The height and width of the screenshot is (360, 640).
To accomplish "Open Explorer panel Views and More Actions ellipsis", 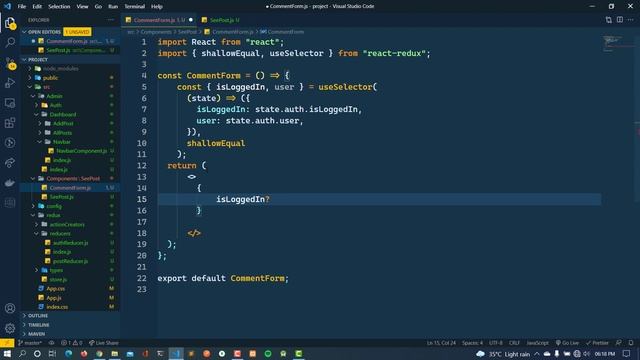I will tap(111, 20).
